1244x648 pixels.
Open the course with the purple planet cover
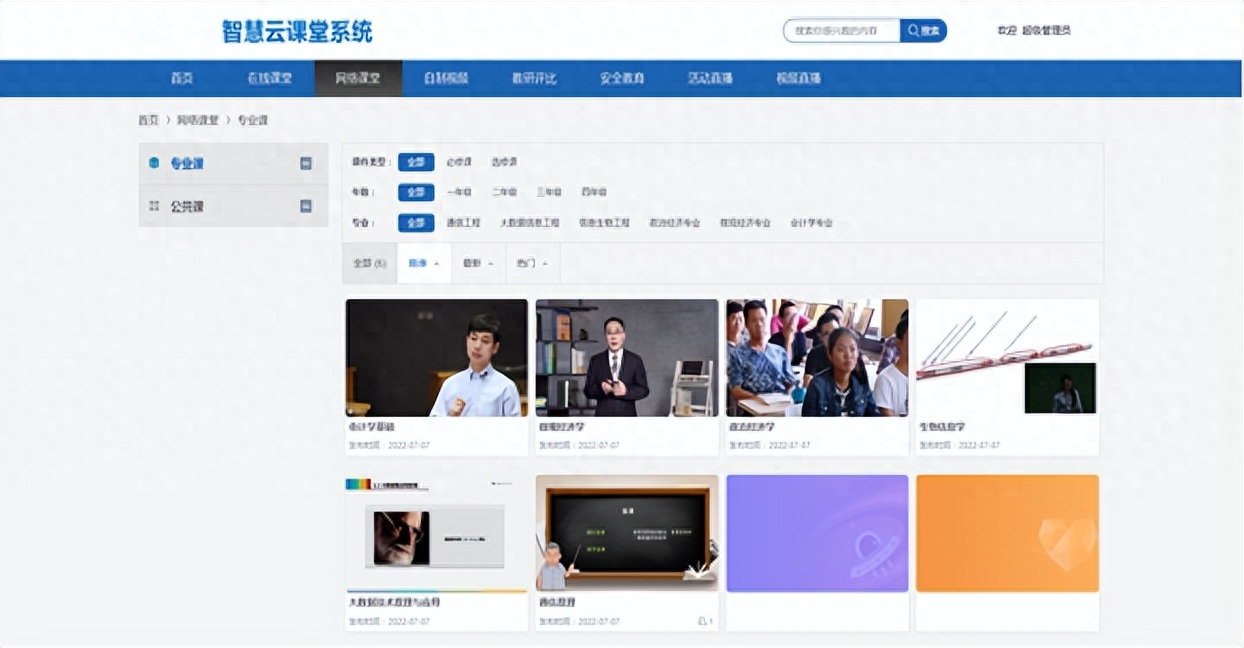(817, 533)
